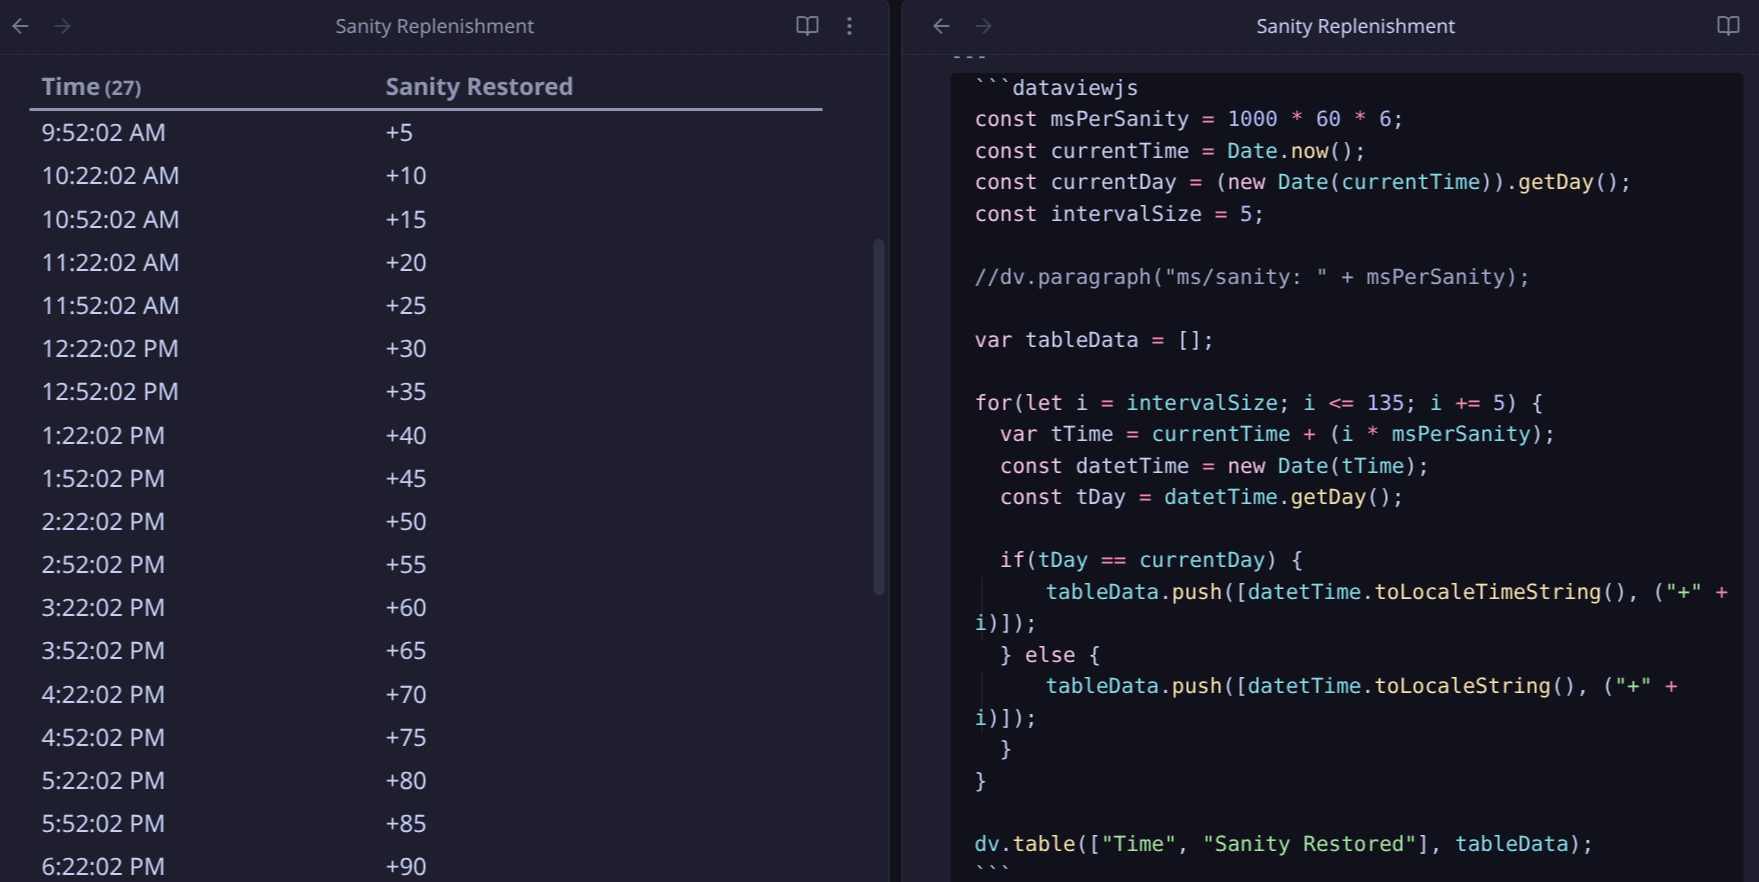Click the Sanity Restored column header
The image size is (1759, 882).
click(479, 87)
